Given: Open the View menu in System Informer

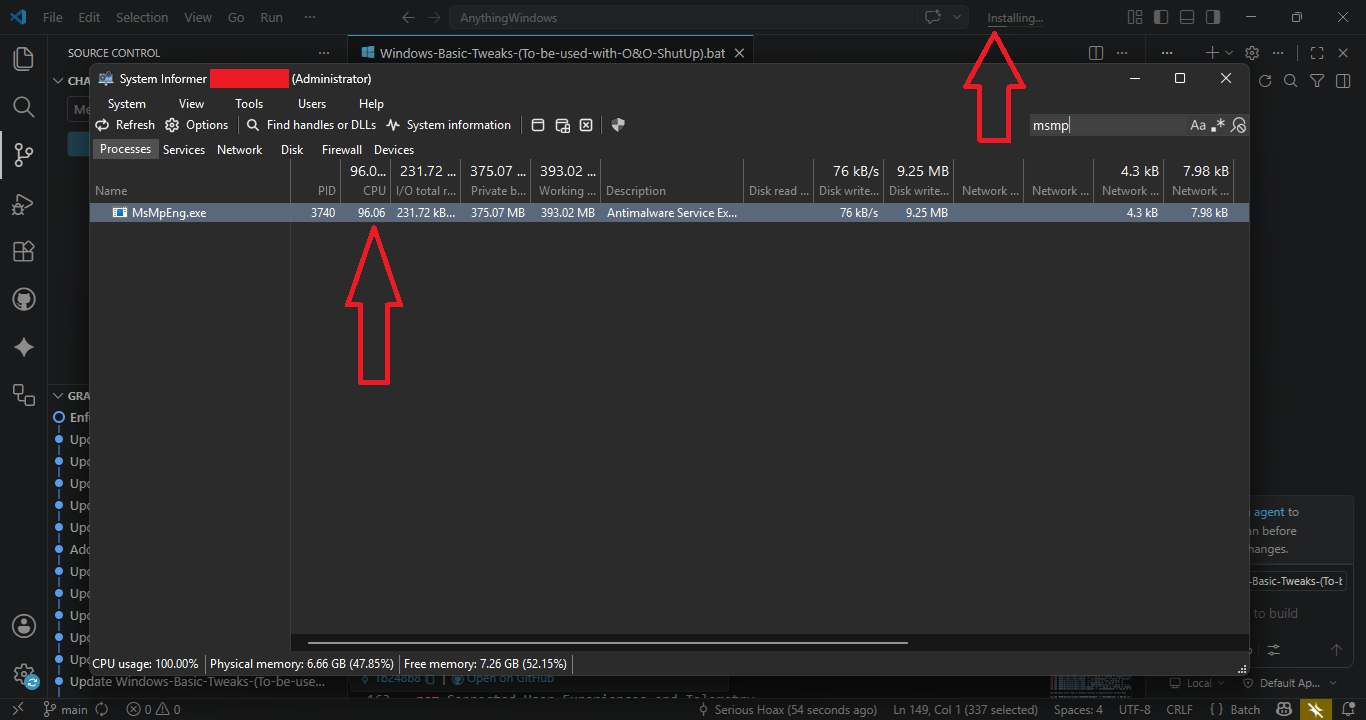Looking at the screenshot, I should [x=191, y=103].
